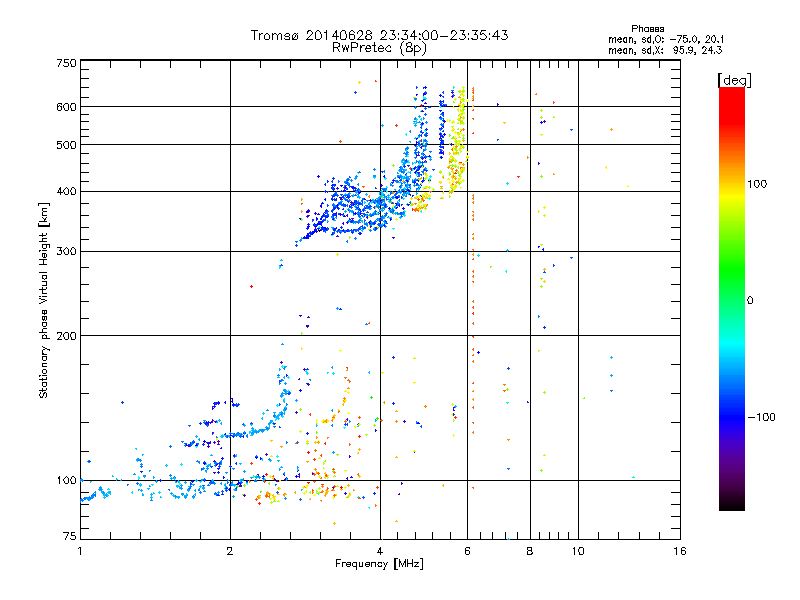
Task: Click the y-axis tick label '300'
Action: pyautogui.click(x=66, y=252)
